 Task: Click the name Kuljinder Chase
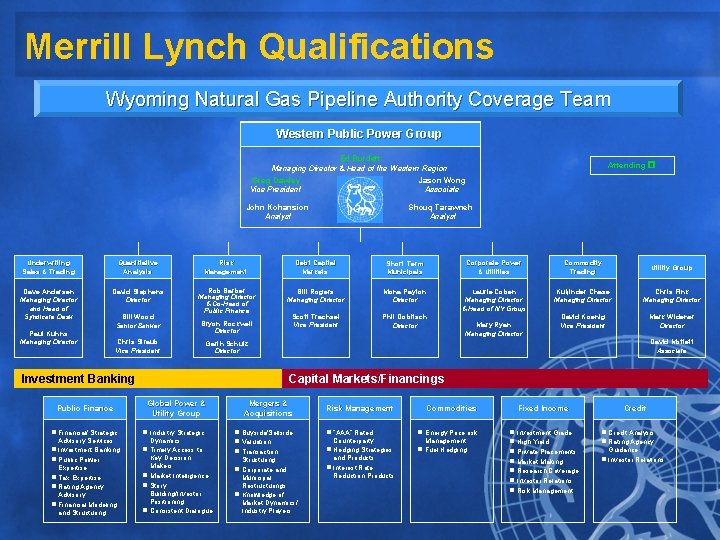click(583, 292)
